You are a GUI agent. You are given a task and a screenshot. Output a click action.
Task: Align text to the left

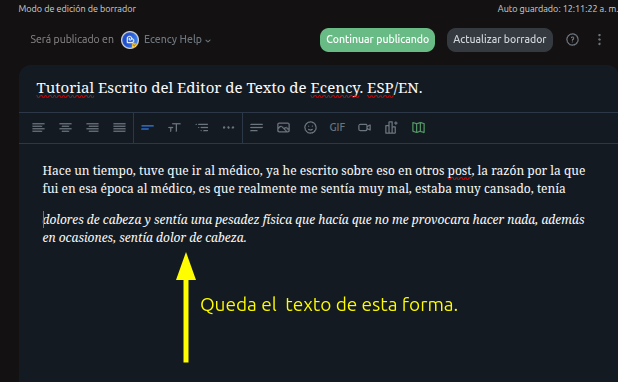[38, 128]
